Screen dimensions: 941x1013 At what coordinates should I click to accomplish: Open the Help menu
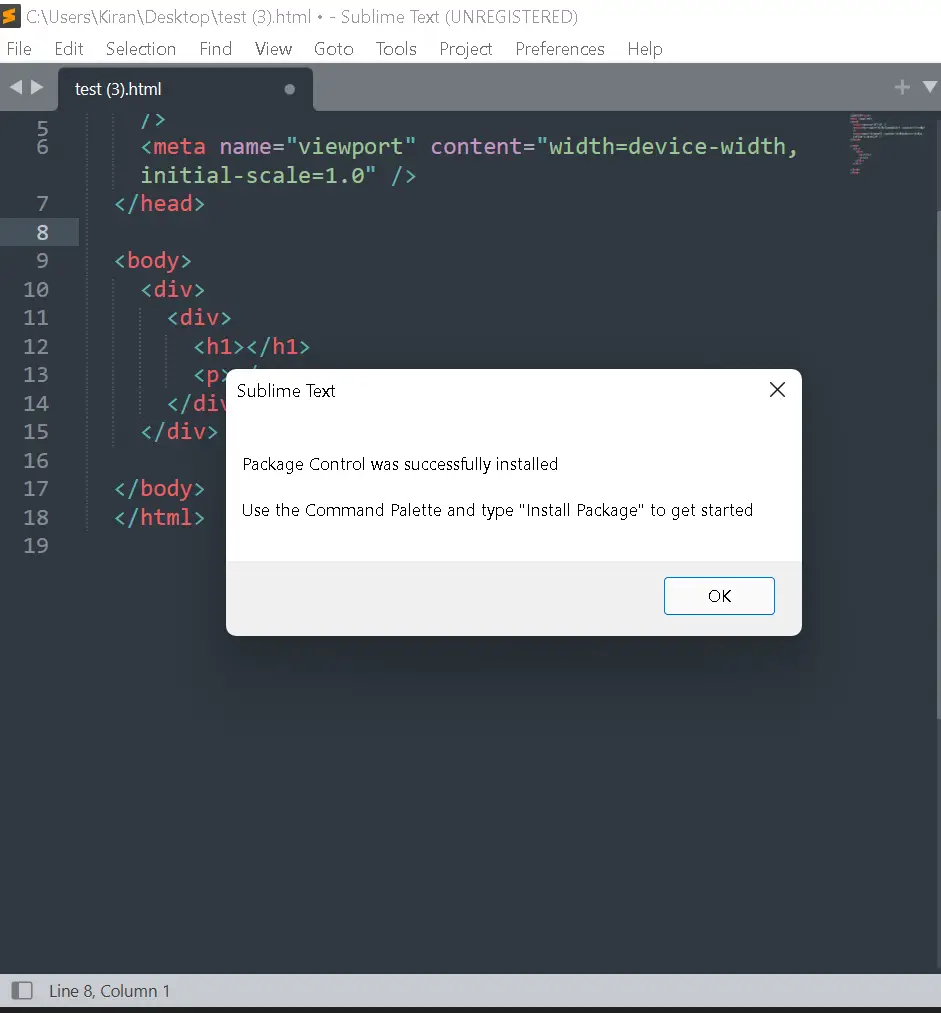click(645, 48)
